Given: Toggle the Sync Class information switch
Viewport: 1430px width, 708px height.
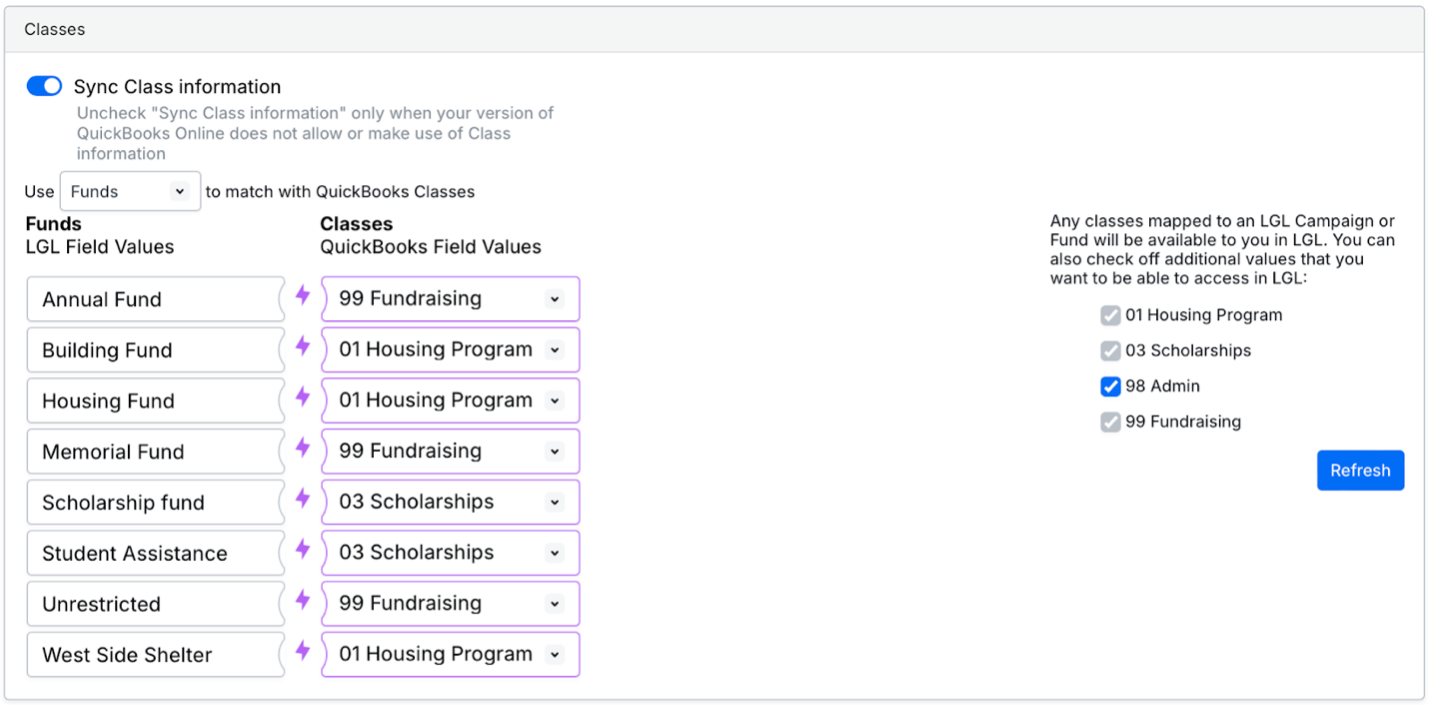Looking at the screenshot, I should [44, 87].
